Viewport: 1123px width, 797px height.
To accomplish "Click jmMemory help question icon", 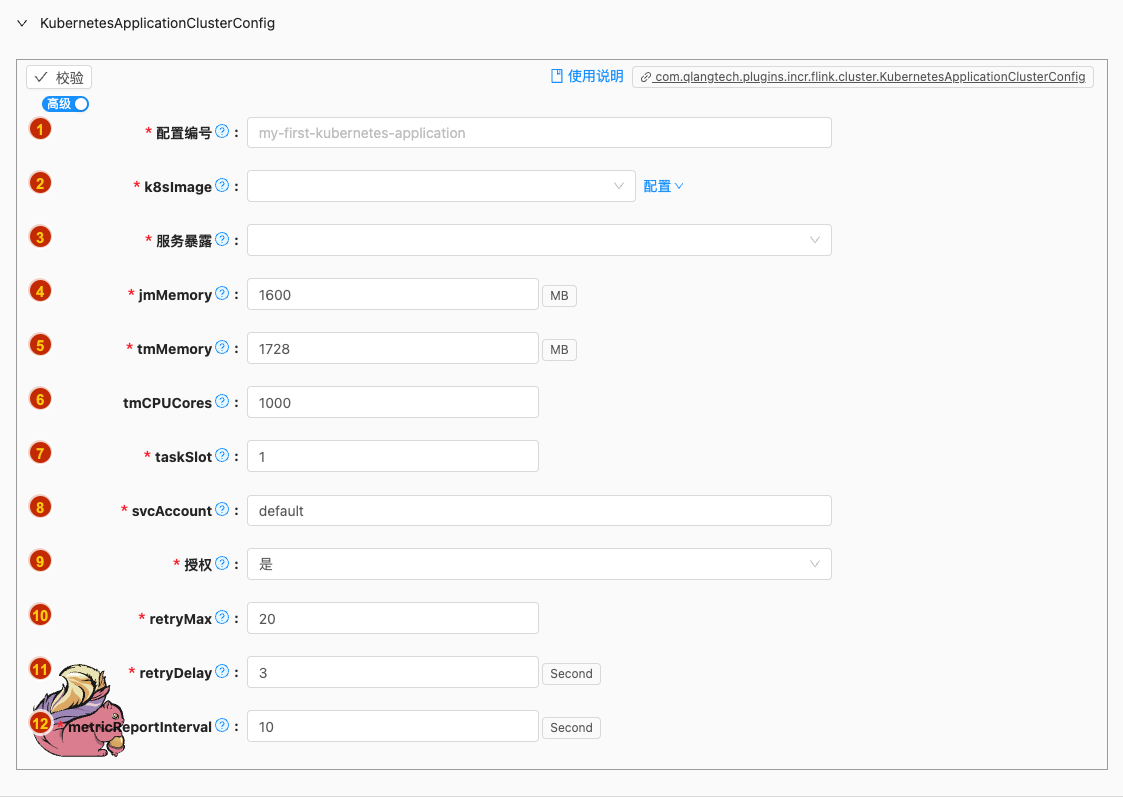I will (x=222, y=294).
